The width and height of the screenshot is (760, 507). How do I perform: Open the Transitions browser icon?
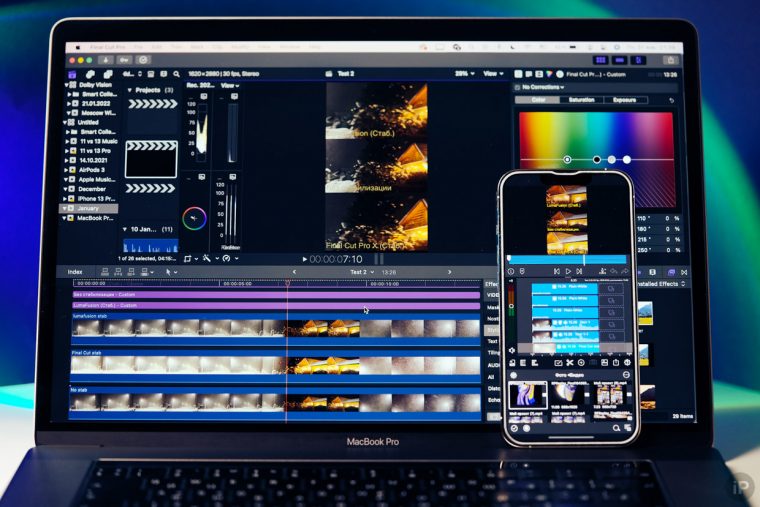pyautogui.click(x=684, y=272)
